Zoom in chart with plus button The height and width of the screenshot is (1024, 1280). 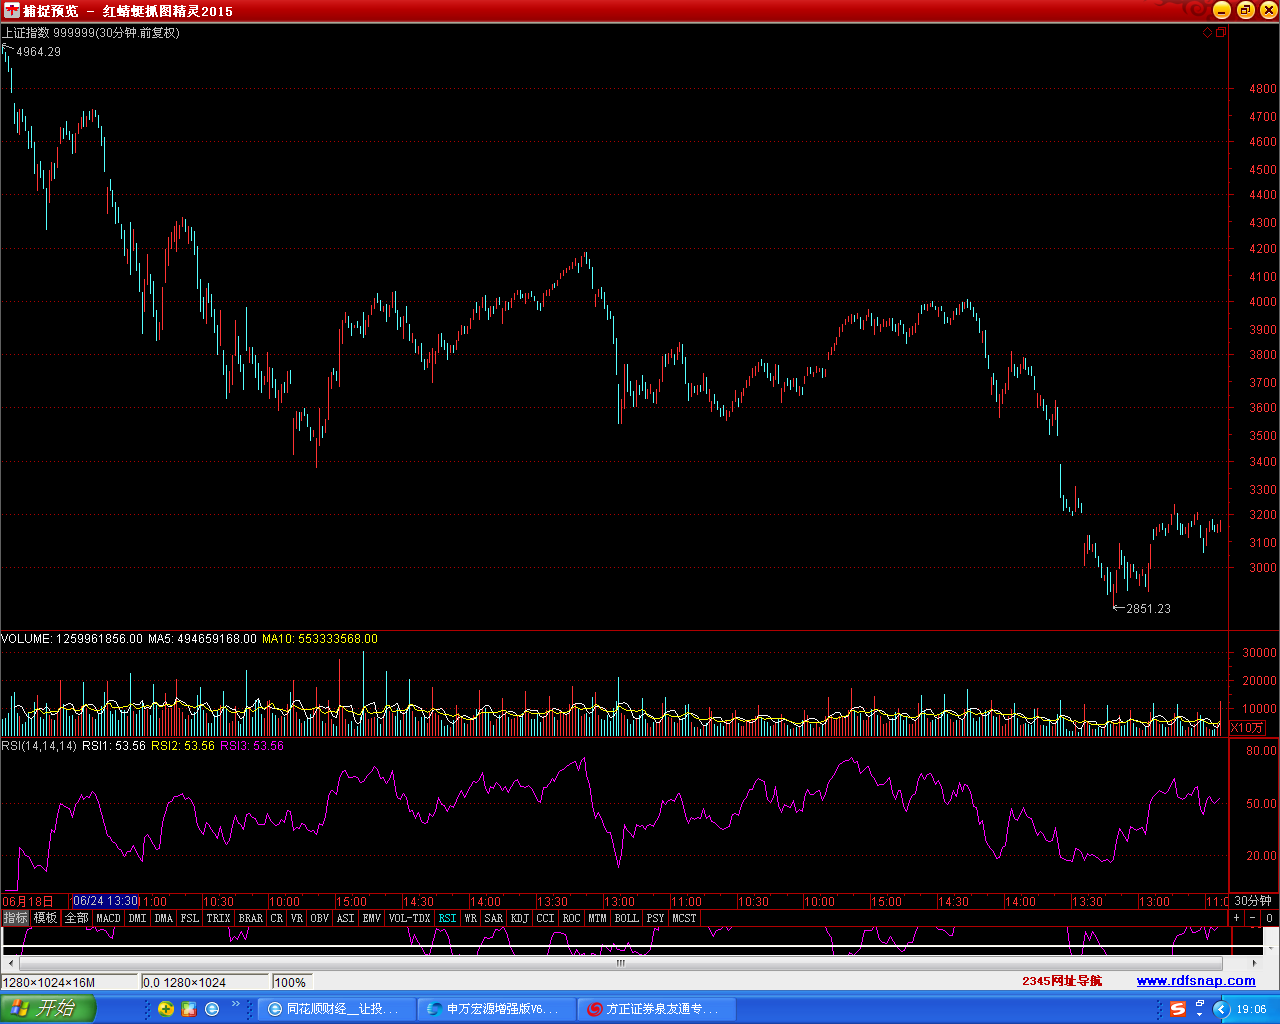[x=1237, y=918]
